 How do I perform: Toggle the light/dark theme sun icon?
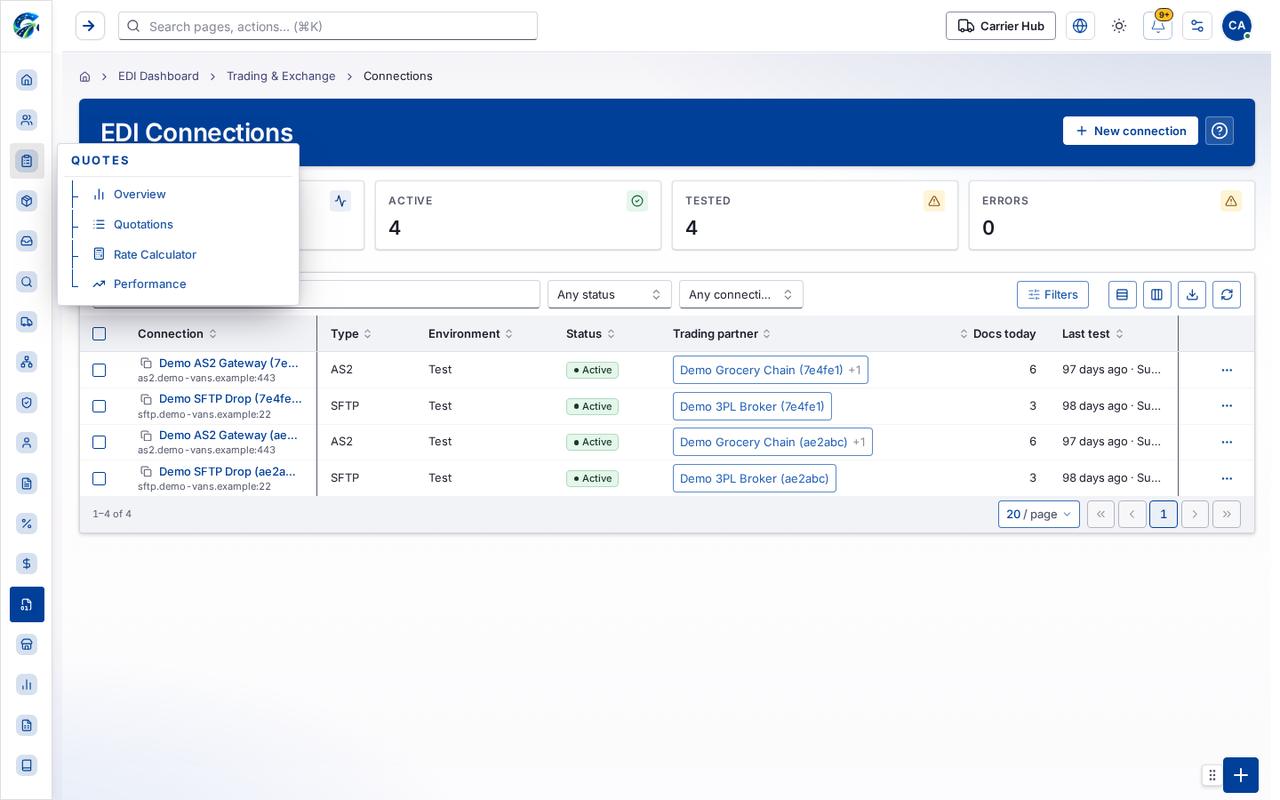point(1119,26)
